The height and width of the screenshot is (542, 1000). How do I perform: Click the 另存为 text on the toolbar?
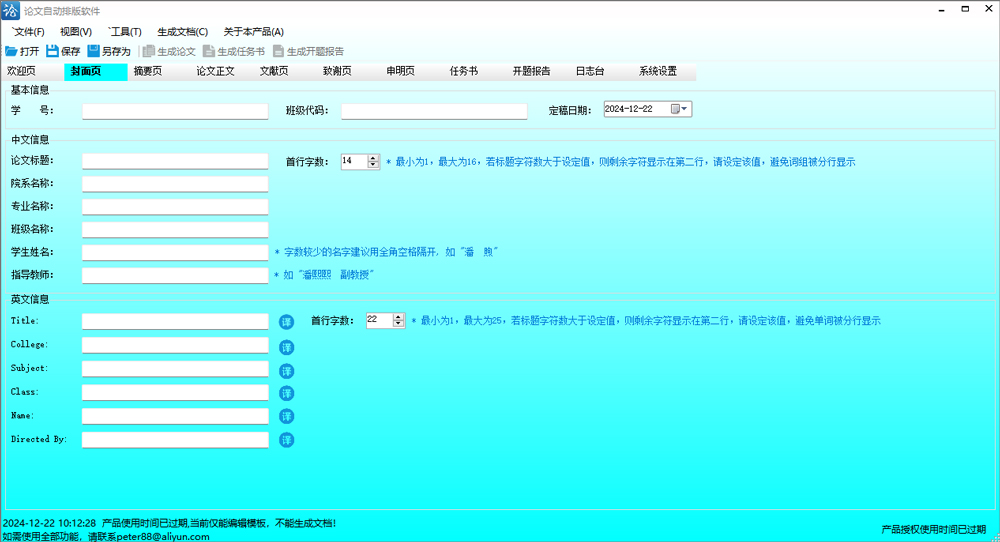click(x=116, y=52)
